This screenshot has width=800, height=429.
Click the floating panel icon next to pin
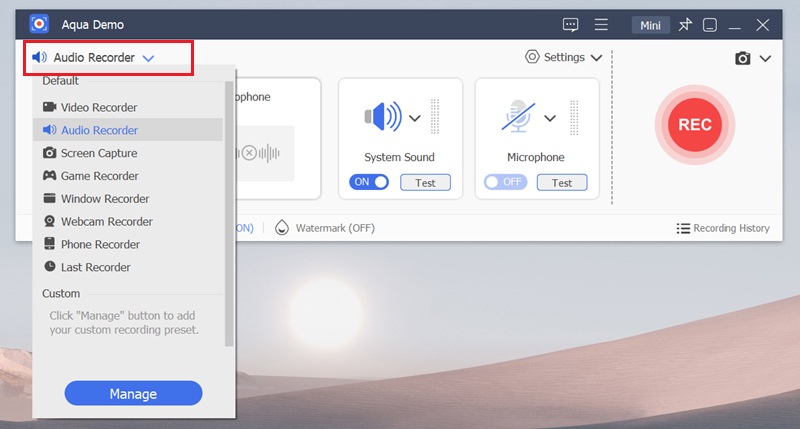(x=710, y=25)
